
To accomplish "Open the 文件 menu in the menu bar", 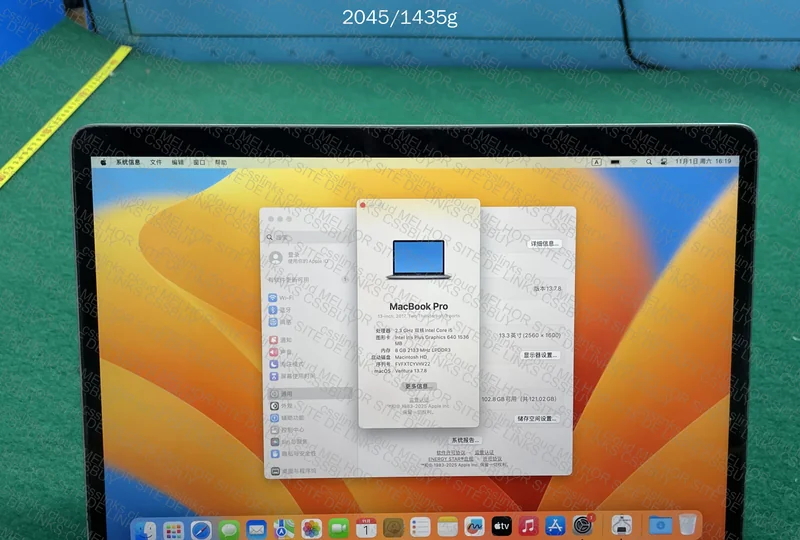I will tap(156, 162).
